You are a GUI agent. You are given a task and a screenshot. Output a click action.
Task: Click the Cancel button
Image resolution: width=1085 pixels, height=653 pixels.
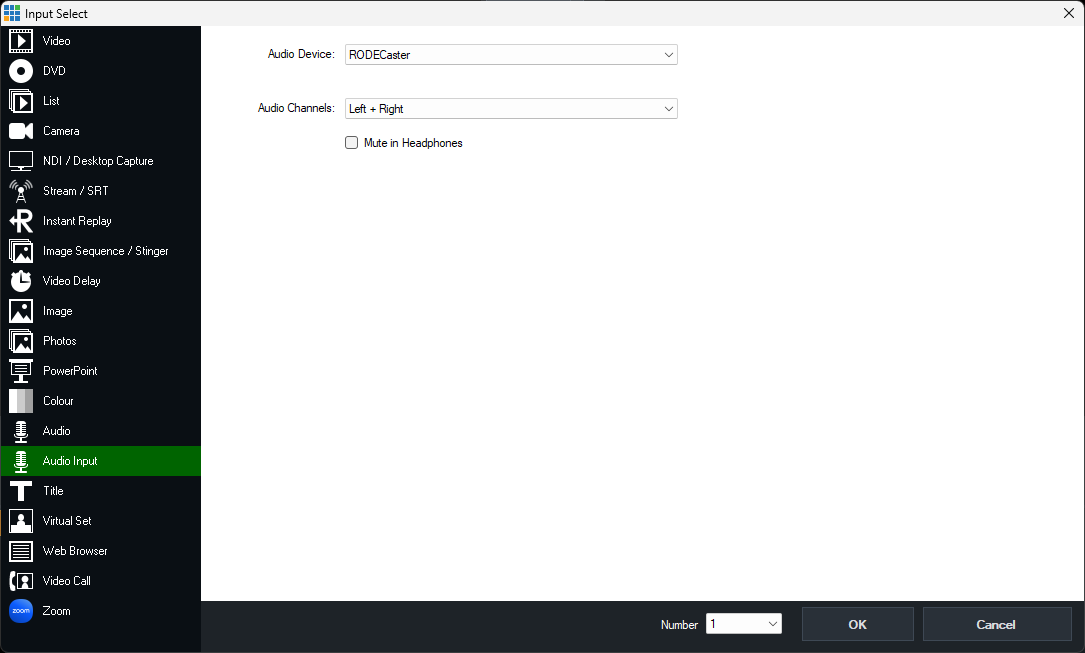click(996, 624)
